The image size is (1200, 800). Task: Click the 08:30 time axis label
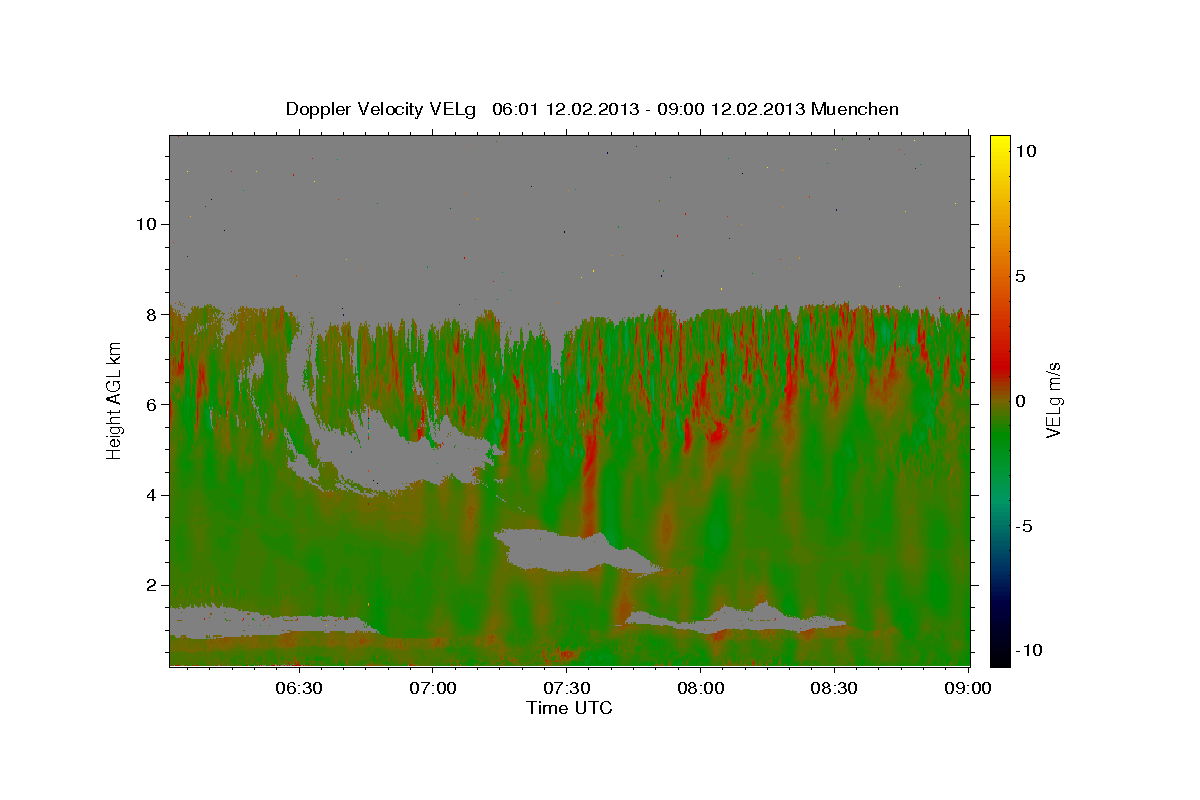click(x=835, y=688)
